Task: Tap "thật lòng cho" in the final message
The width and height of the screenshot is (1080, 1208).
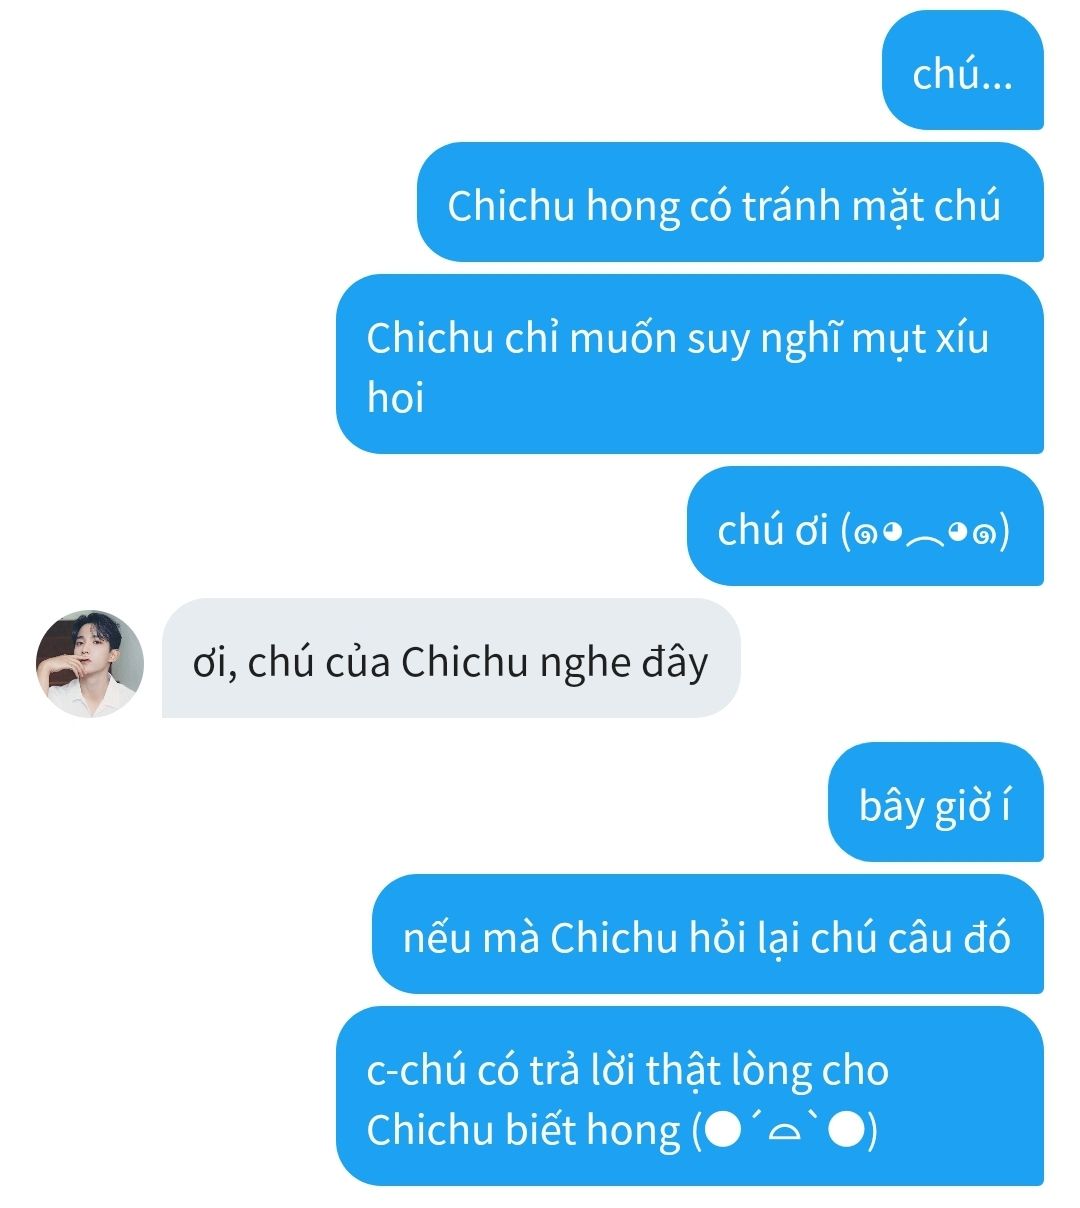Action: [x=768, y=1071]
